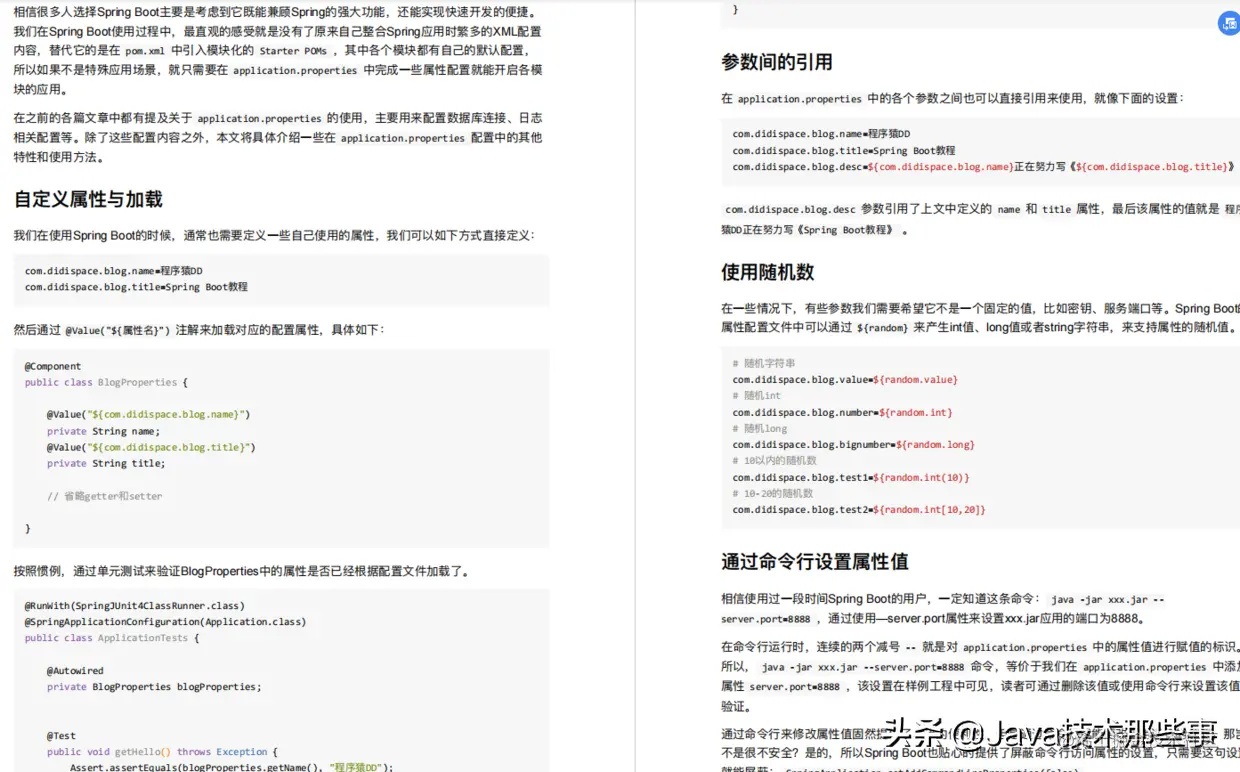Screen dimensions: 1240x772
Task: Click 'com.didispace.blog.value=${random.value}' line
Action: pyautogui.click(x=845, y=379)
